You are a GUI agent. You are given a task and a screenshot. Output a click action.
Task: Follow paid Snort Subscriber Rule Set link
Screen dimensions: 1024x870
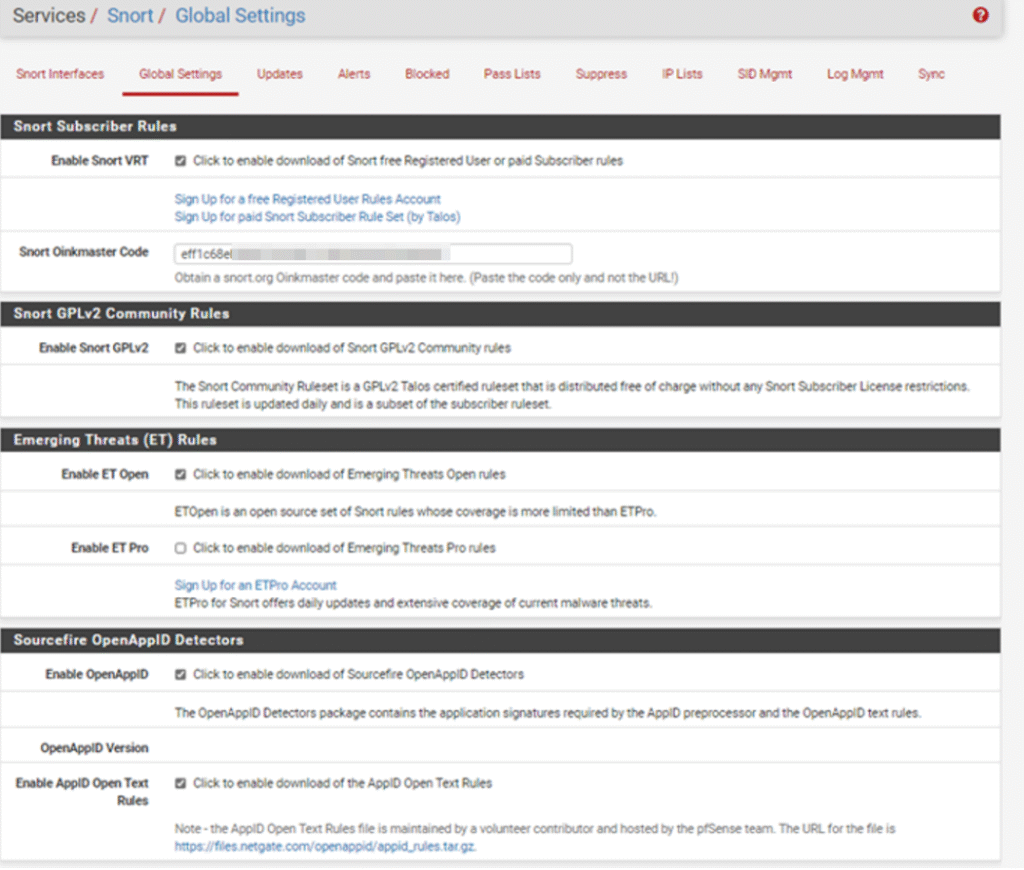pos(317,216)
